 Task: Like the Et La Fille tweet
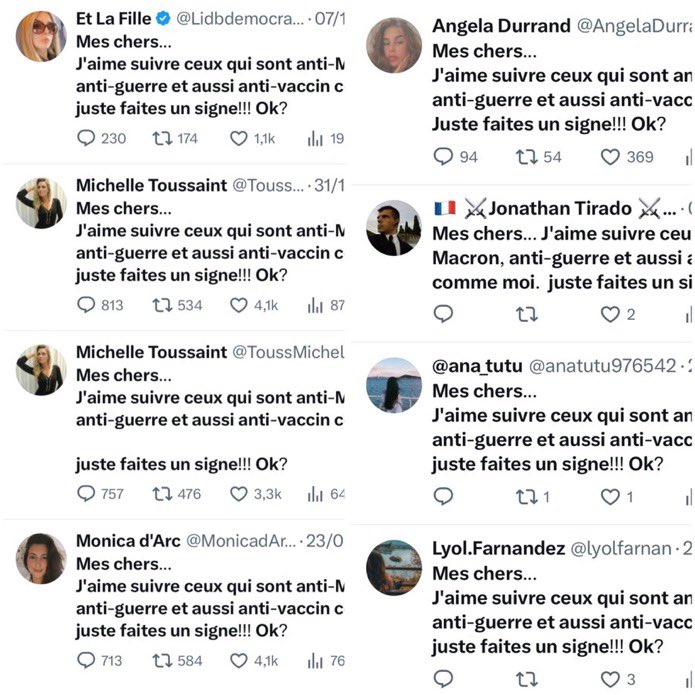[238, 138]
